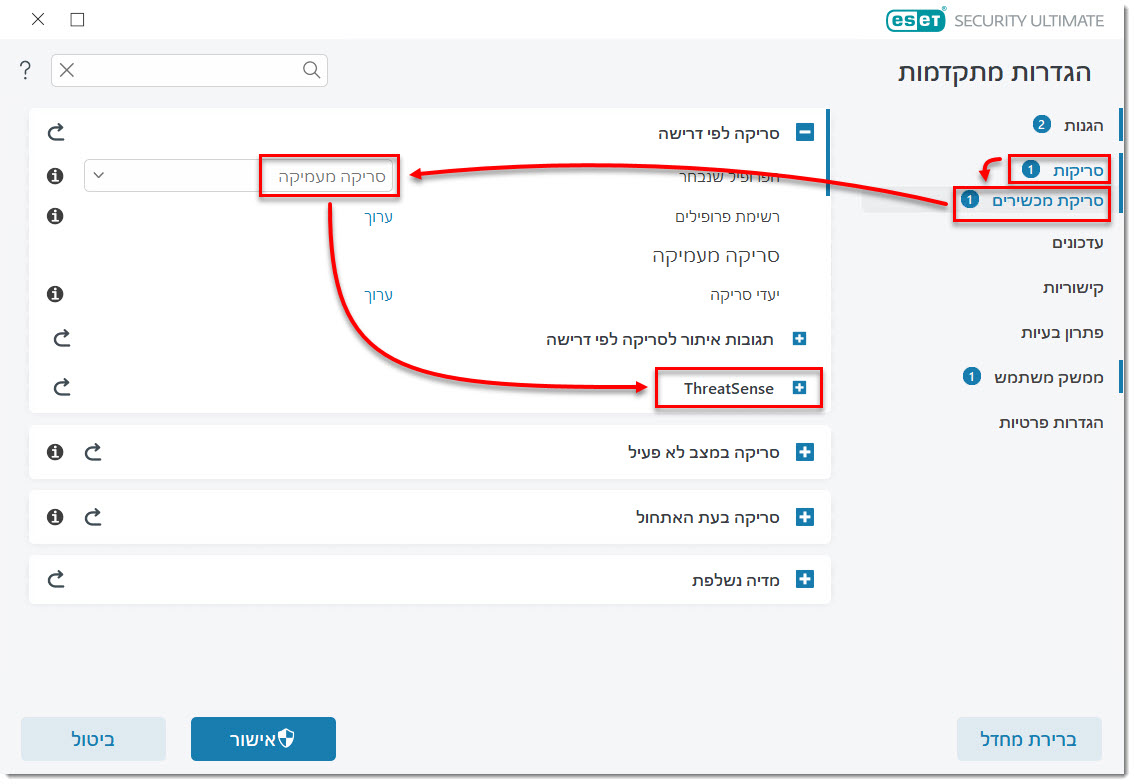Click the רשימת פרופילים label
Viewport: 1134px width, 784px height.
click(x=727, y=217)
